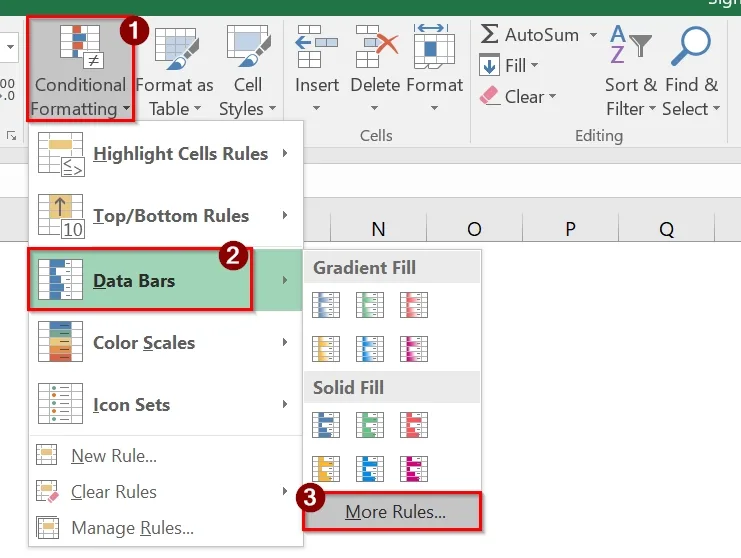Apply Solid Fill red data bar

tap(414, 425)
